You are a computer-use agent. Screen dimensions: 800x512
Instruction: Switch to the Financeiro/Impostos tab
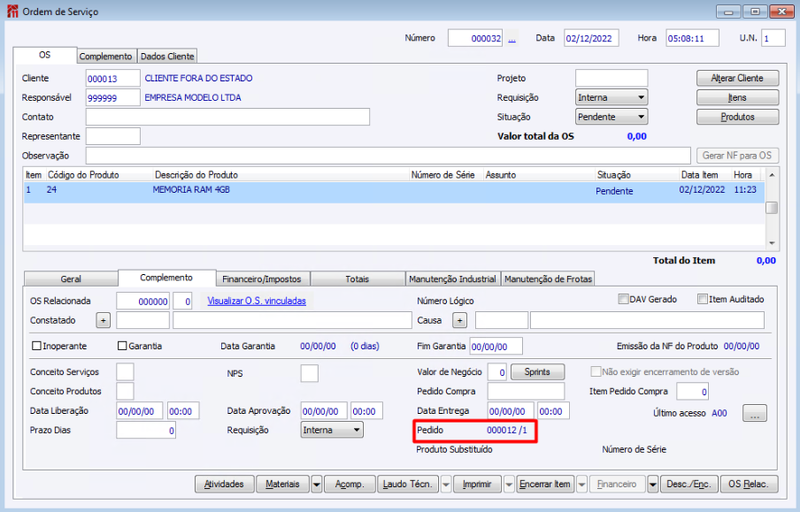(x=262, y=279)
